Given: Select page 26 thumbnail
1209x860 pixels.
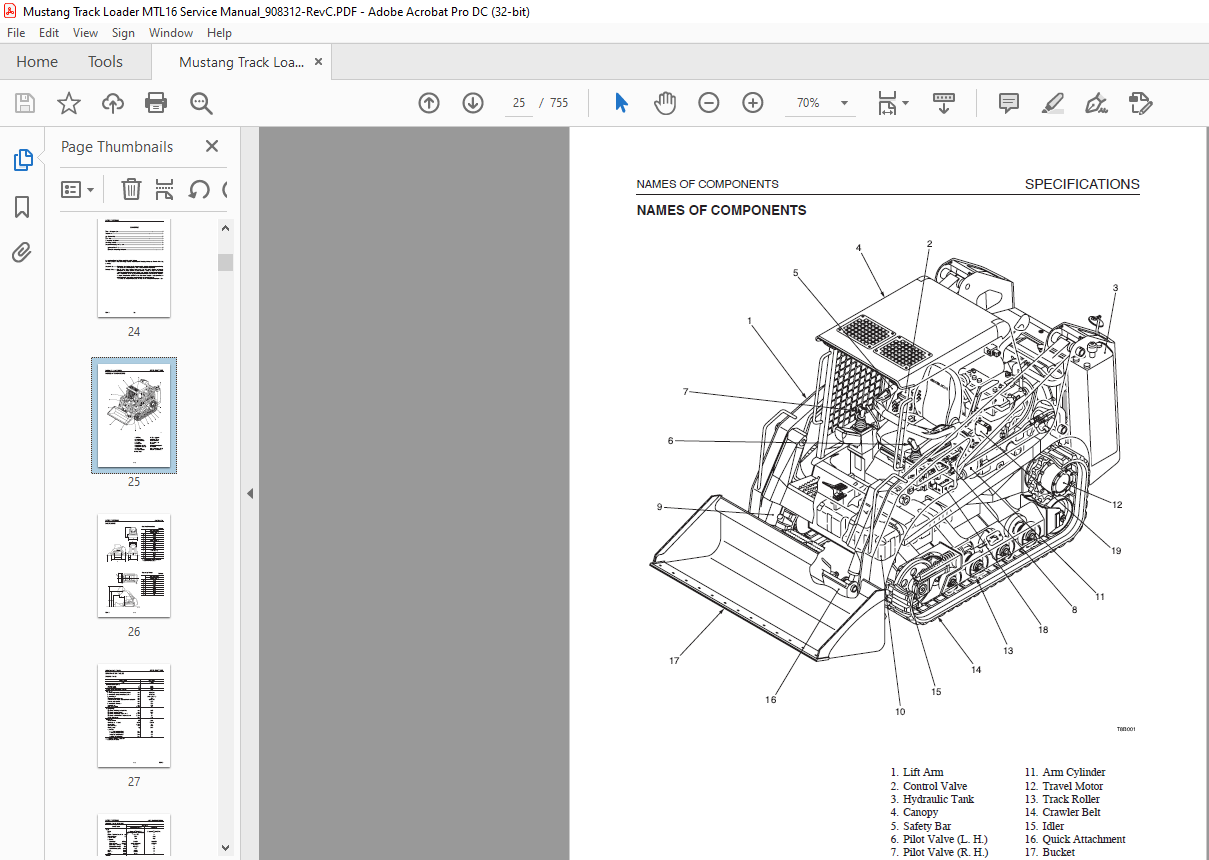Looking at the screenshot, I should [x=134, y=566].
